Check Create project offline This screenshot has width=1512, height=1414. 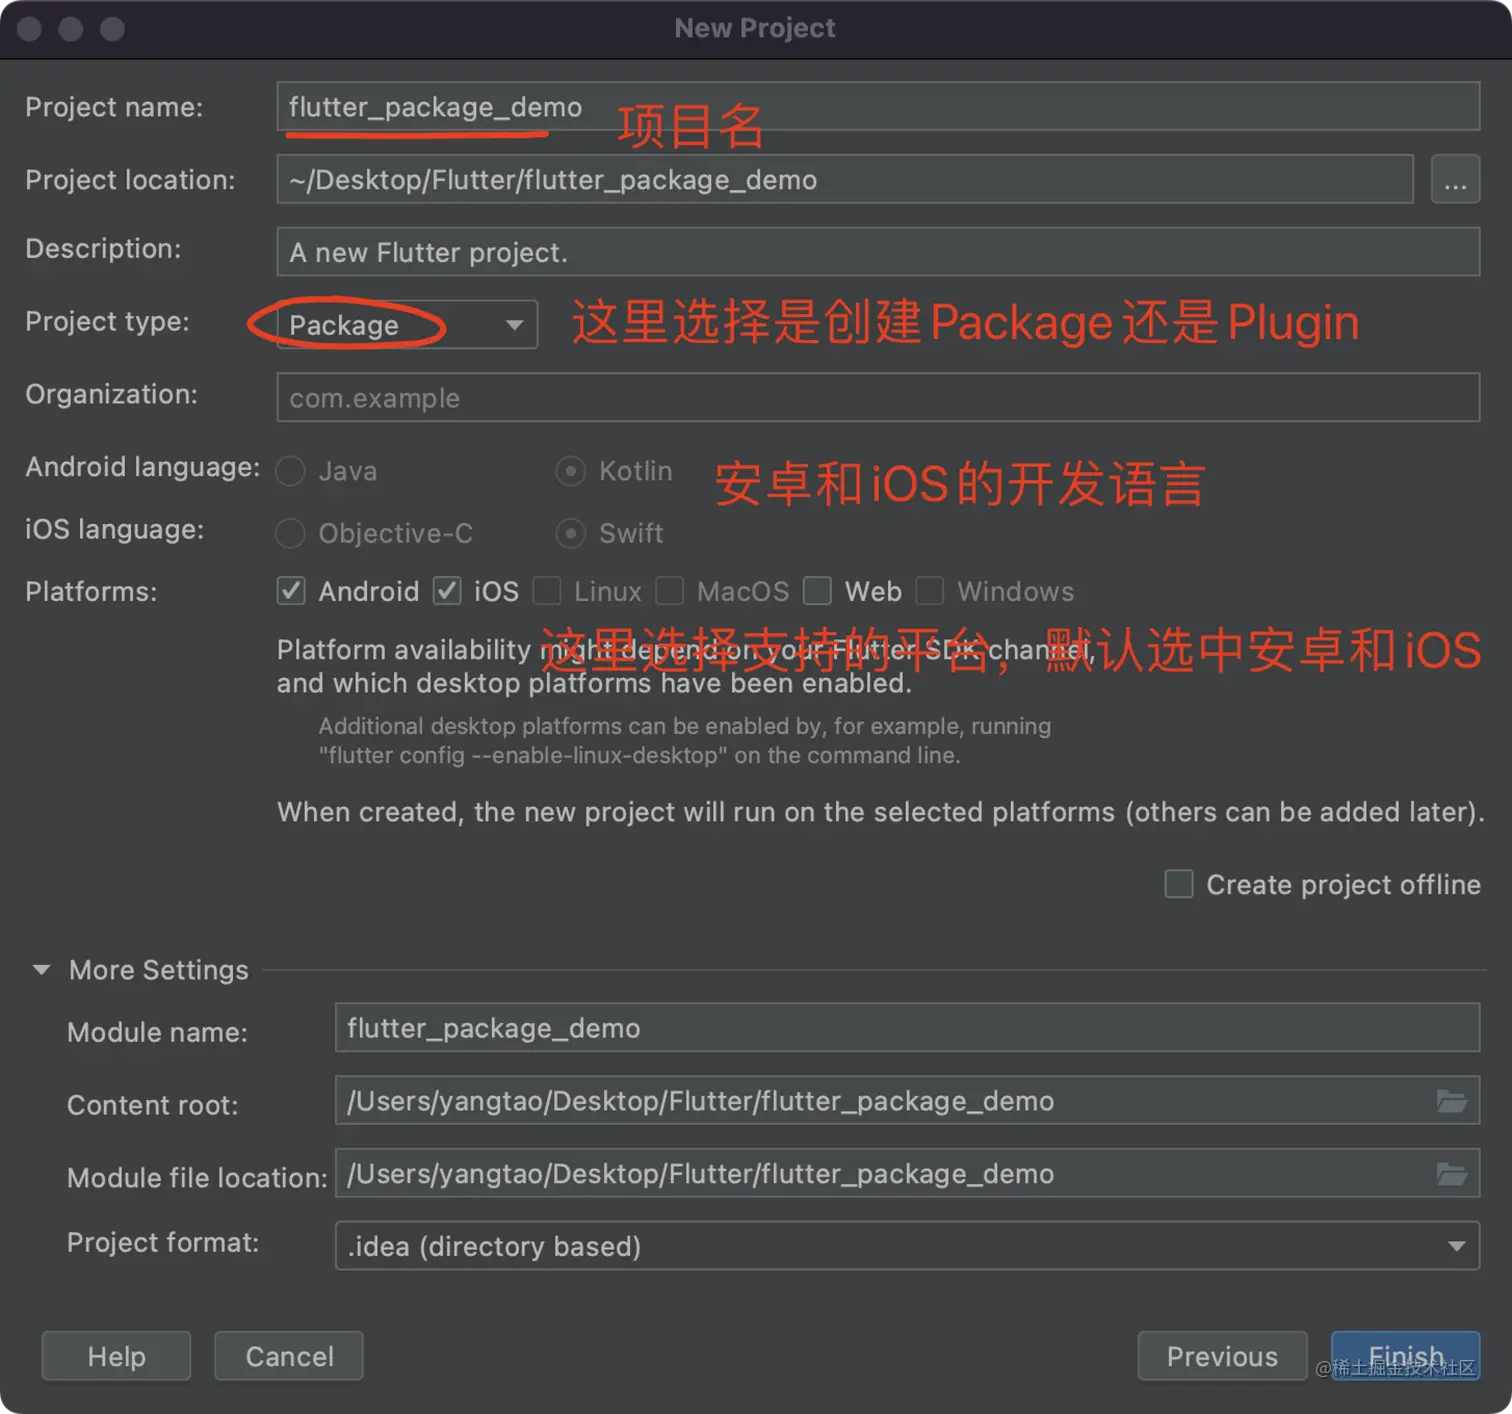click(1179, 884)
